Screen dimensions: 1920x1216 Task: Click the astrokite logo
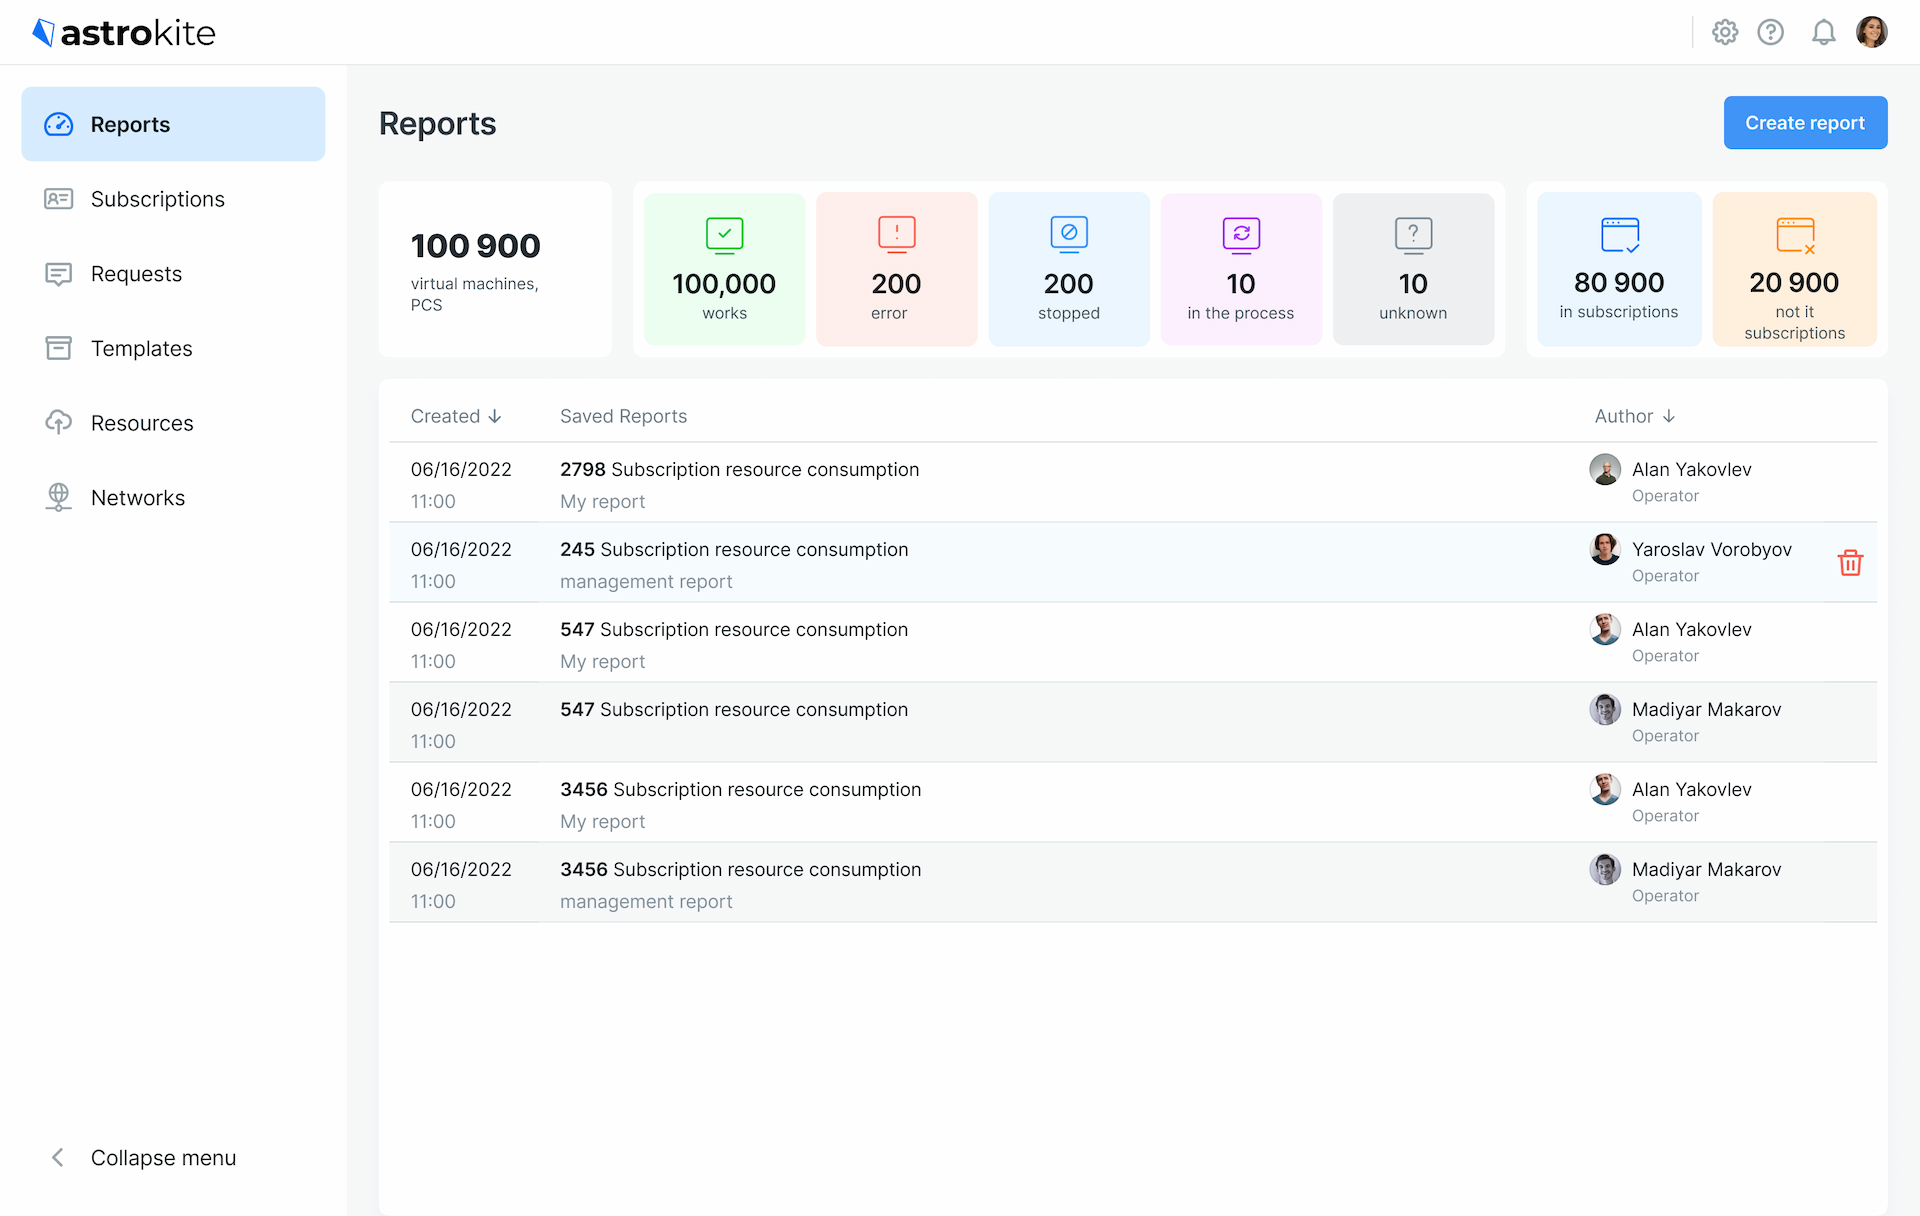click(x=124, y=33)
